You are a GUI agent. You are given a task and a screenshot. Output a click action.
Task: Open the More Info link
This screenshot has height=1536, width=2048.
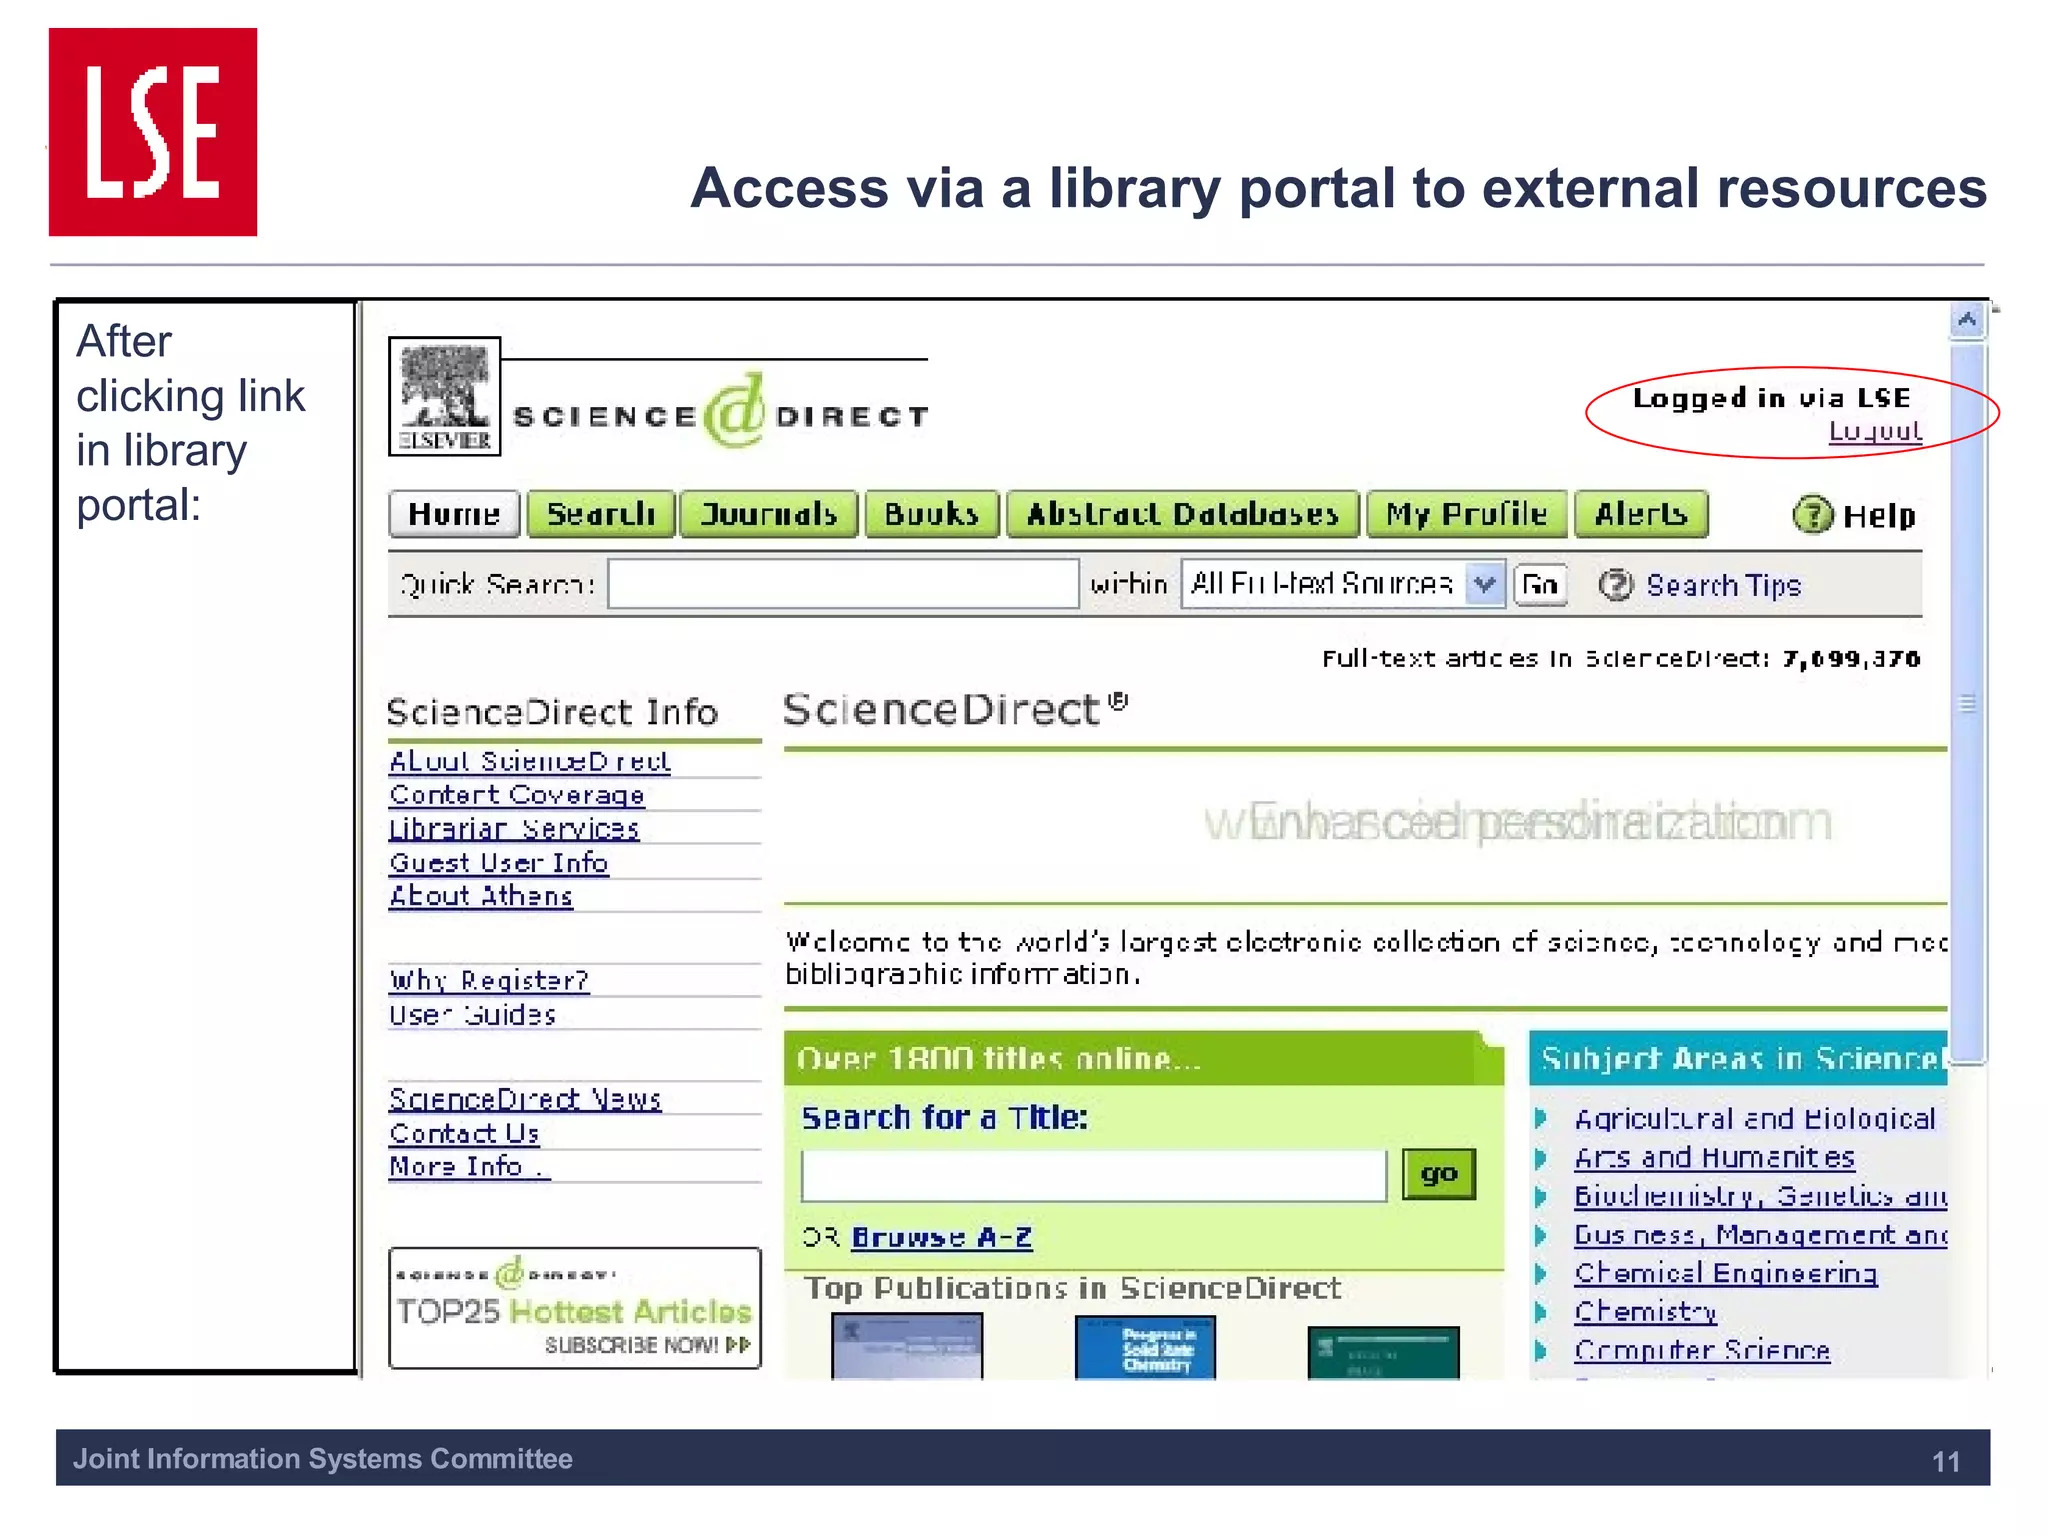(468, 1167)
